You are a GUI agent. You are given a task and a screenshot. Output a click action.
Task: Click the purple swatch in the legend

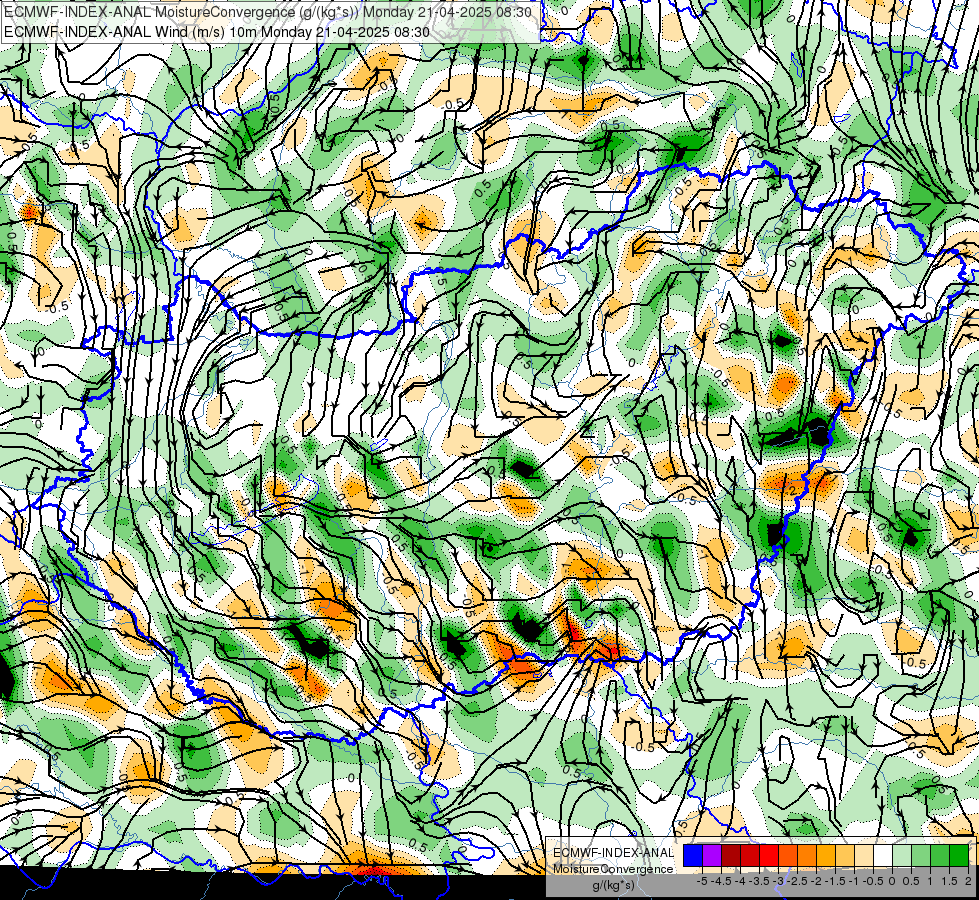[x=712, y=855]
